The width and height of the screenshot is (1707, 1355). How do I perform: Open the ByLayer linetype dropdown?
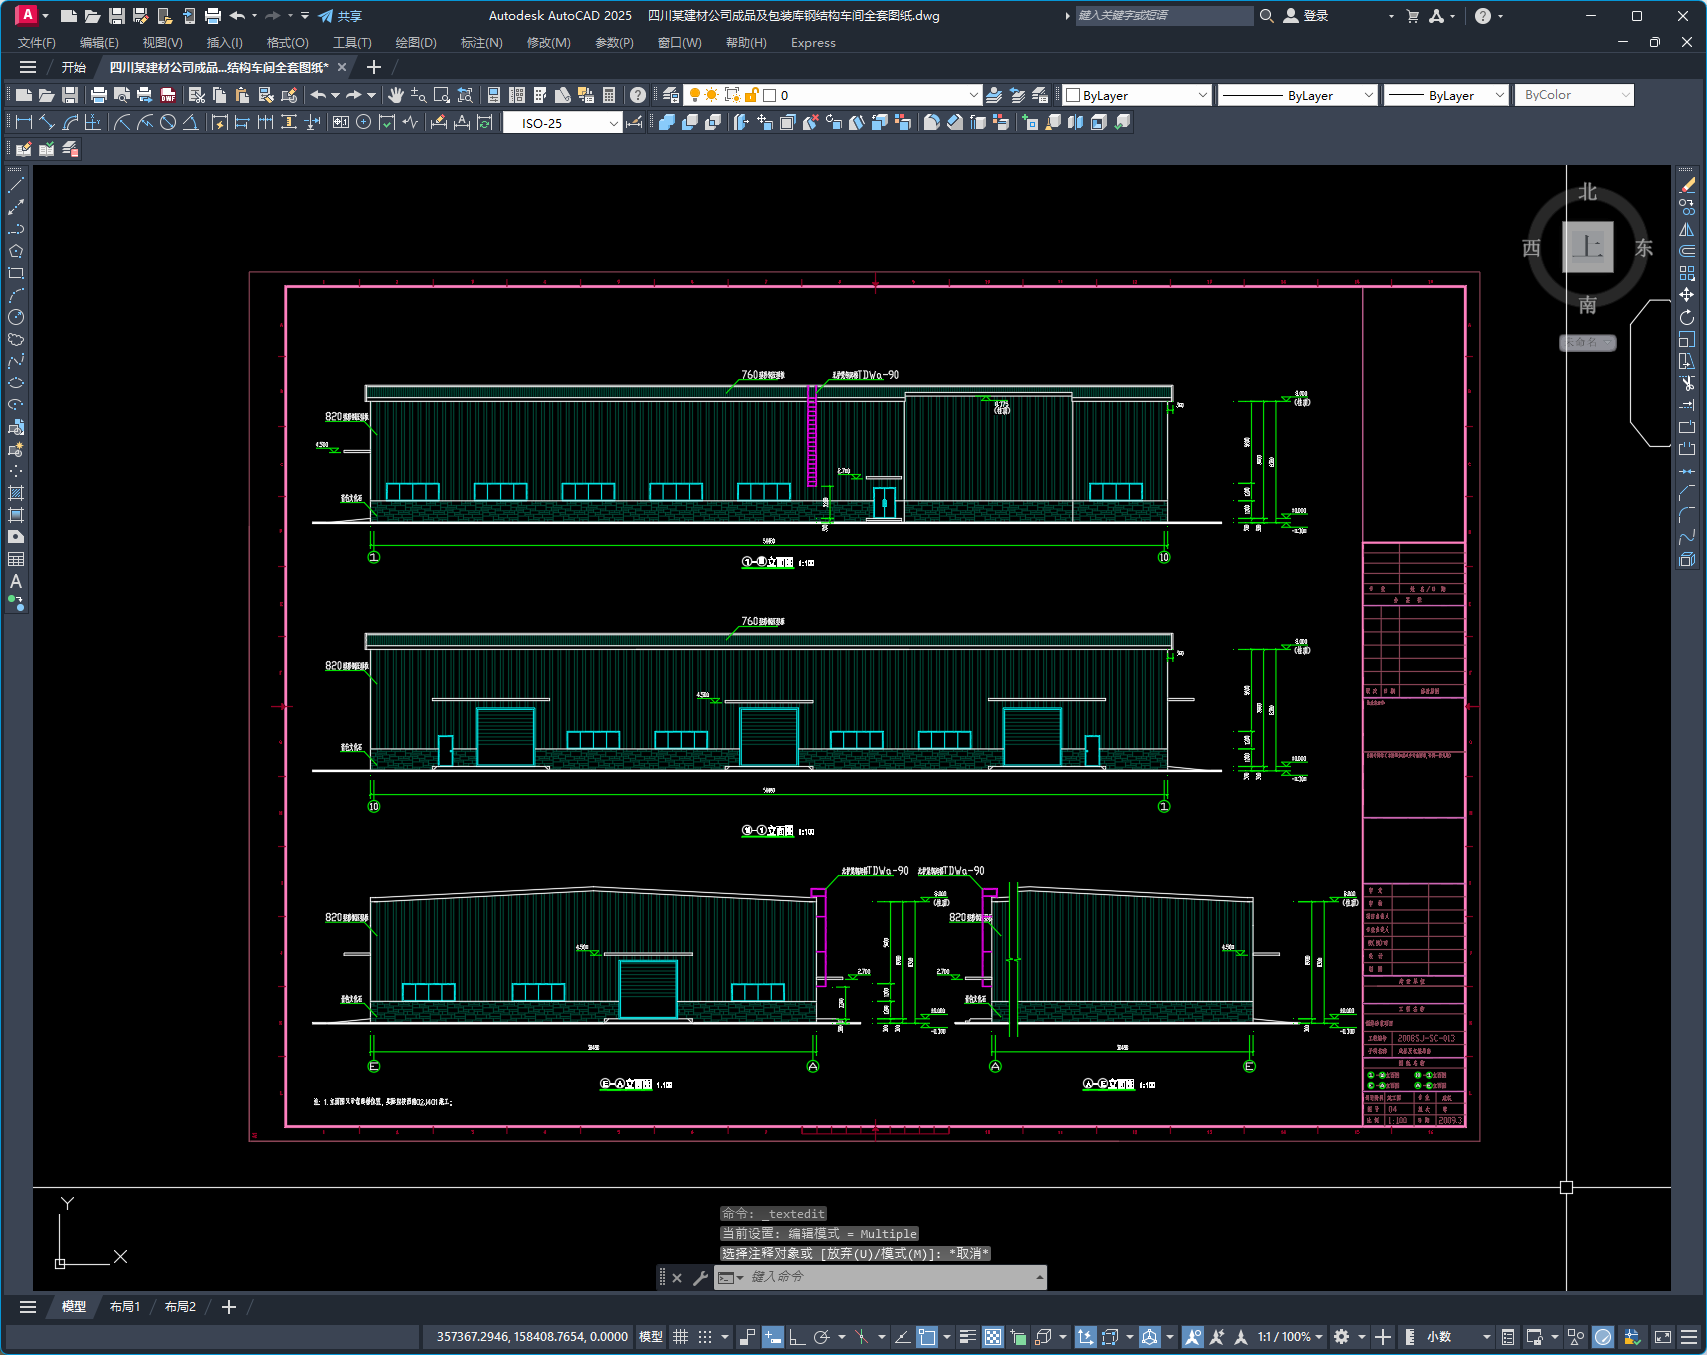[x=1298, y=95]
